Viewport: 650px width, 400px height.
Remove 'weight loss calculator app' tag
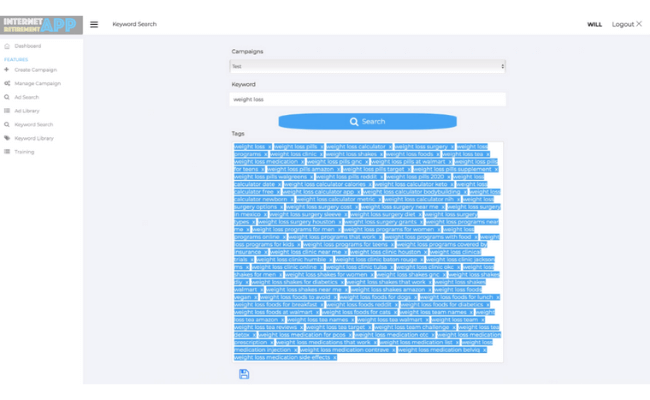tap(359, 192)
